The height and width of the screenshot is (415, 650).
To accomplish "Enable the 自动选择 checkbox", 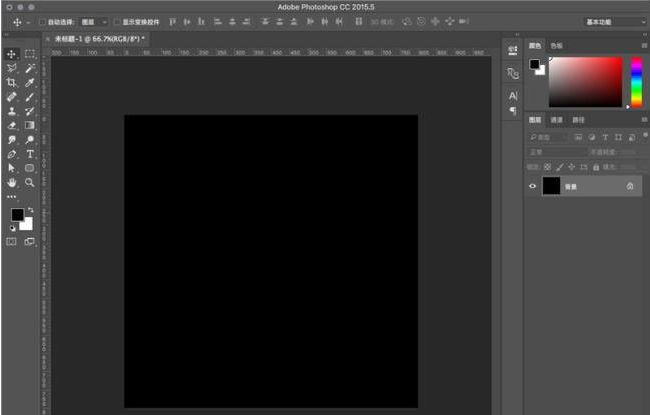I will click(x=42, y=21).
